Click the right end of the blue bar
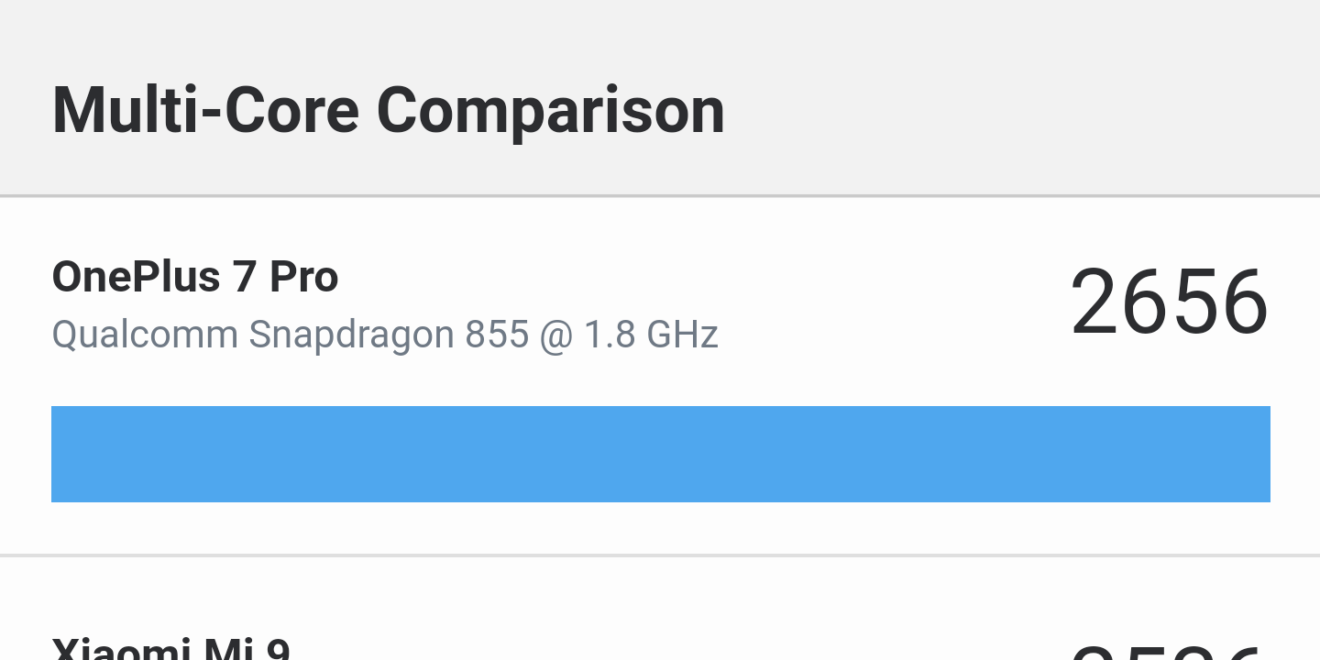Viewport: 1320px width, 660px height. 1255,454
